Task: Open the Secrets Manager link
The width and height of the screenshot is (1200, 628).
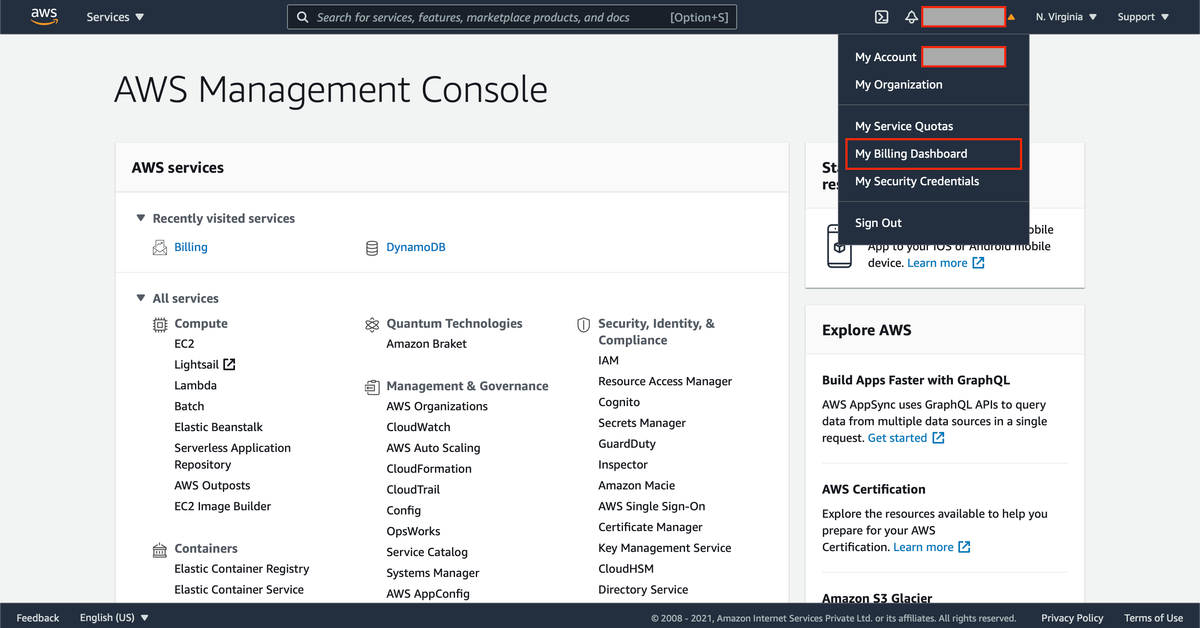Action: [x=642, y=423]
